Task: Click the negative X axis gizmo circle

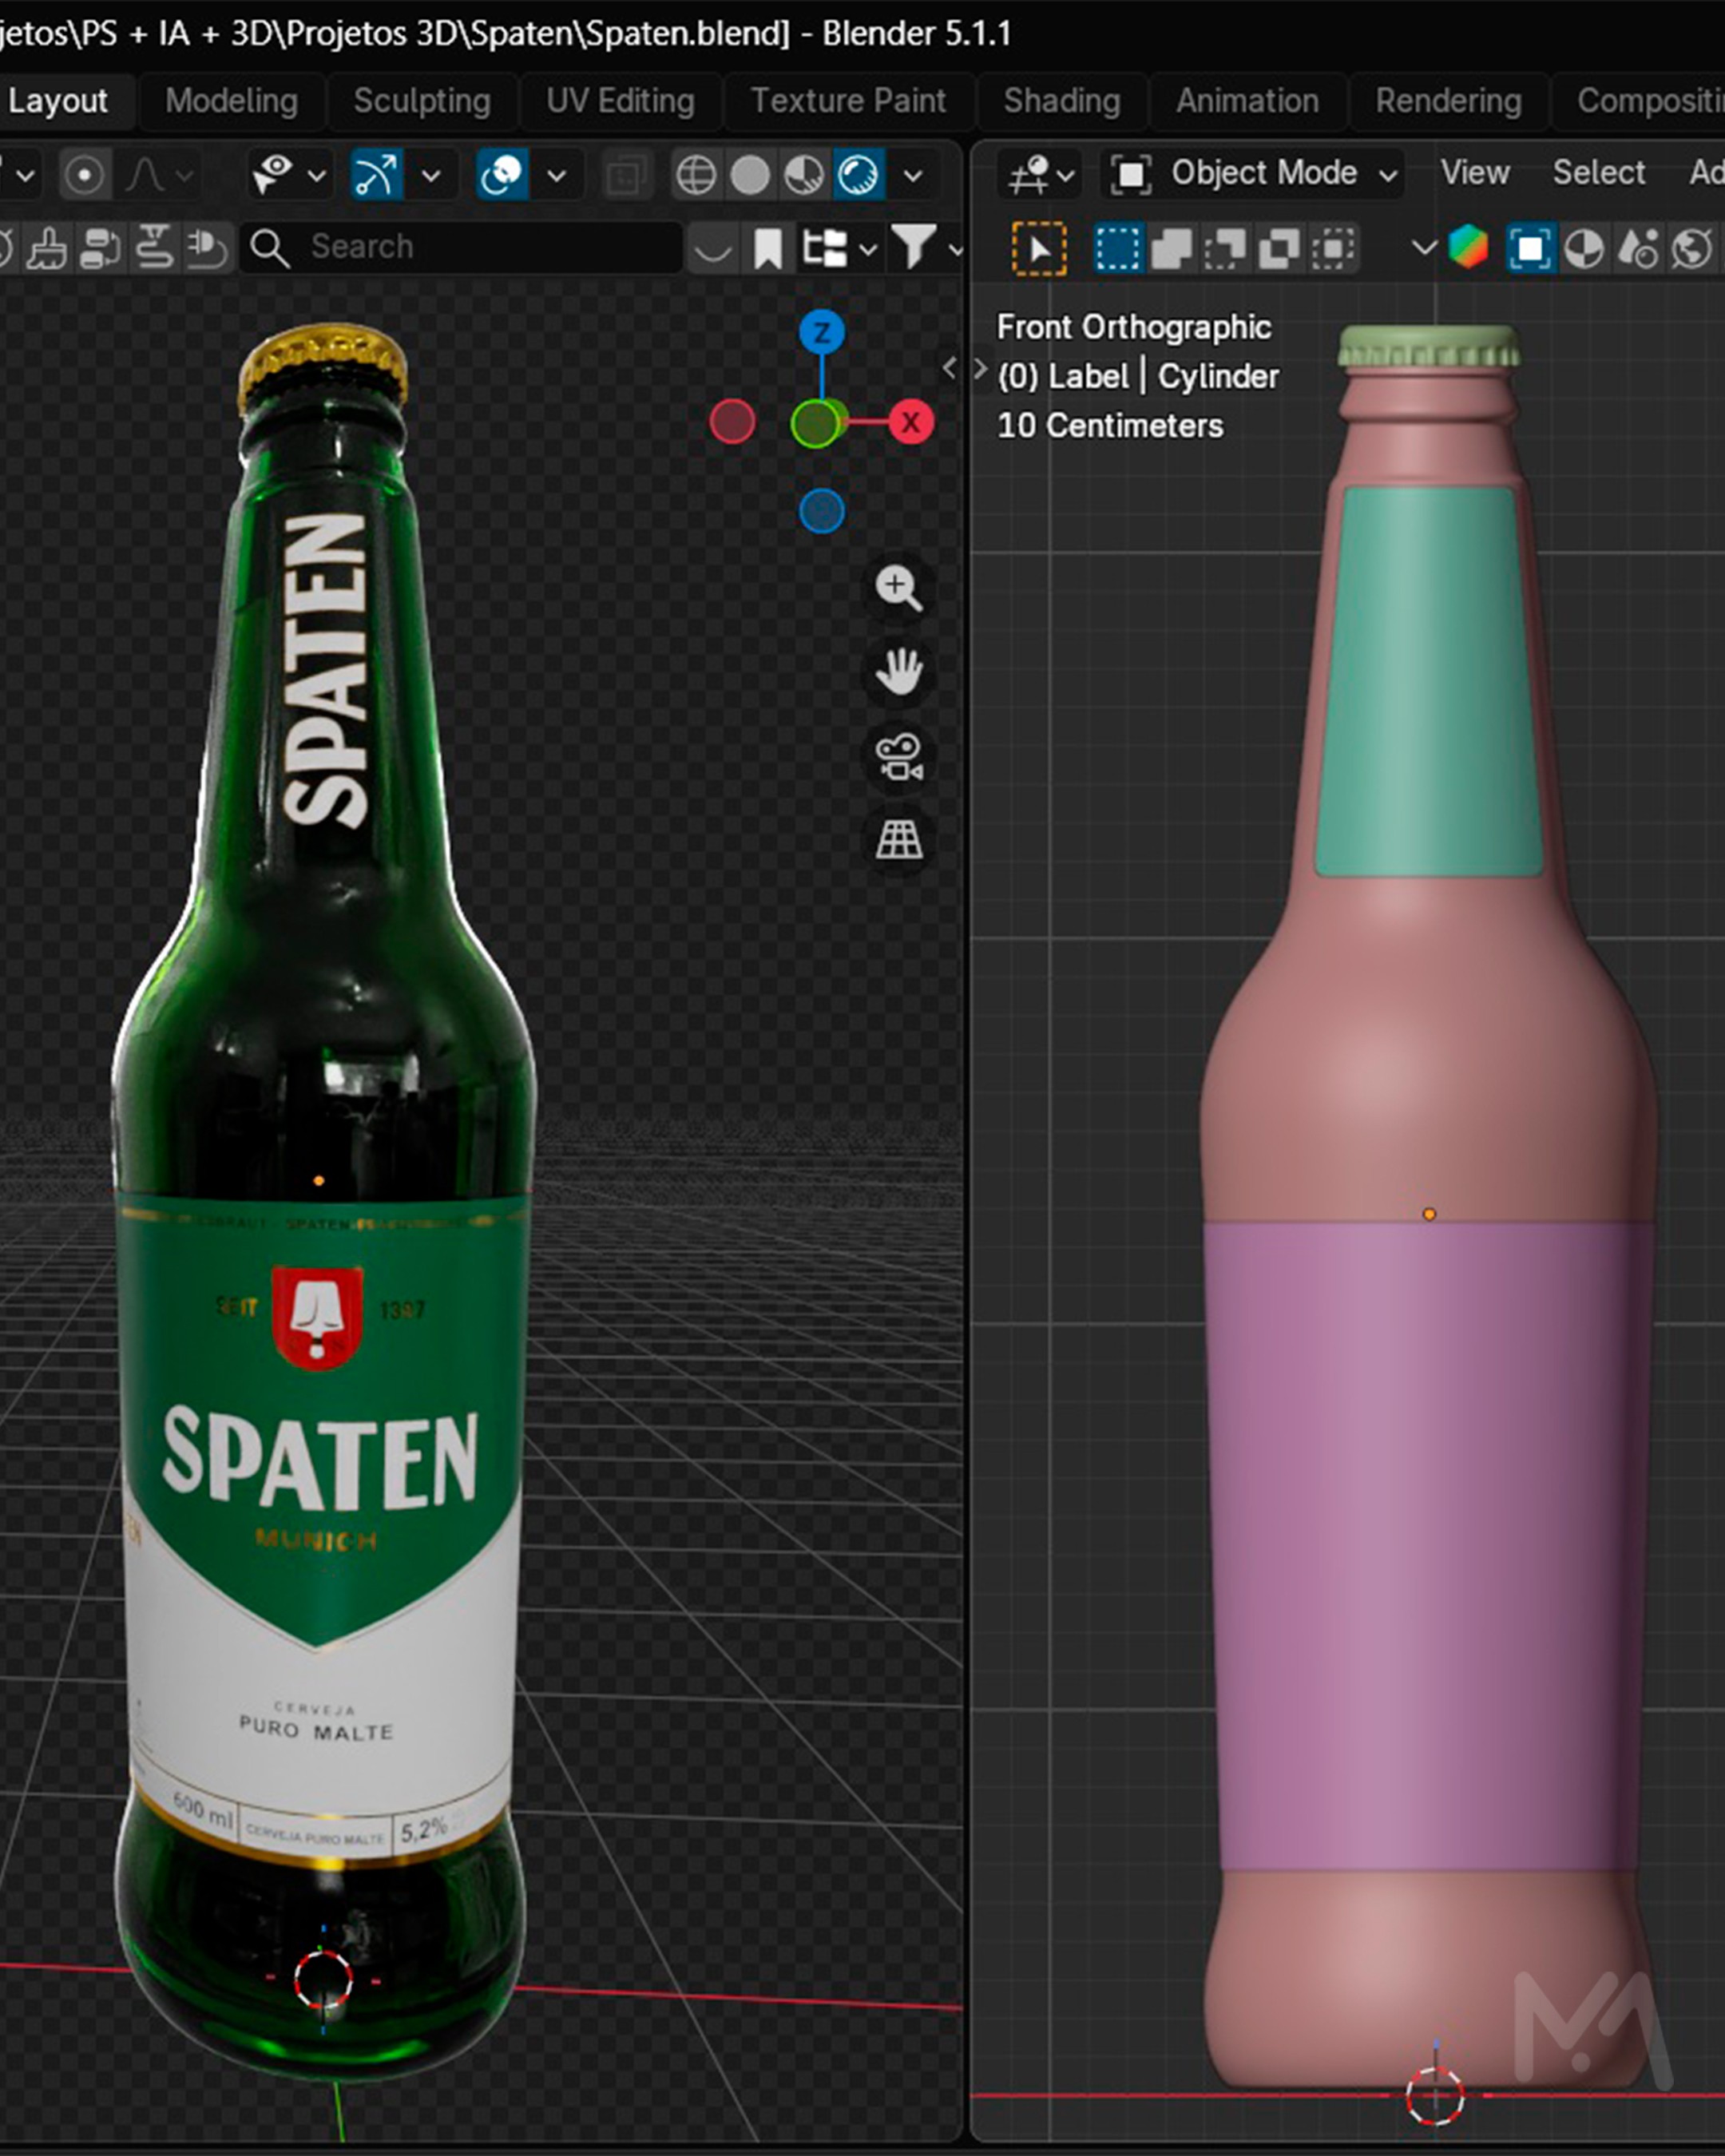Action: (732, 422)
